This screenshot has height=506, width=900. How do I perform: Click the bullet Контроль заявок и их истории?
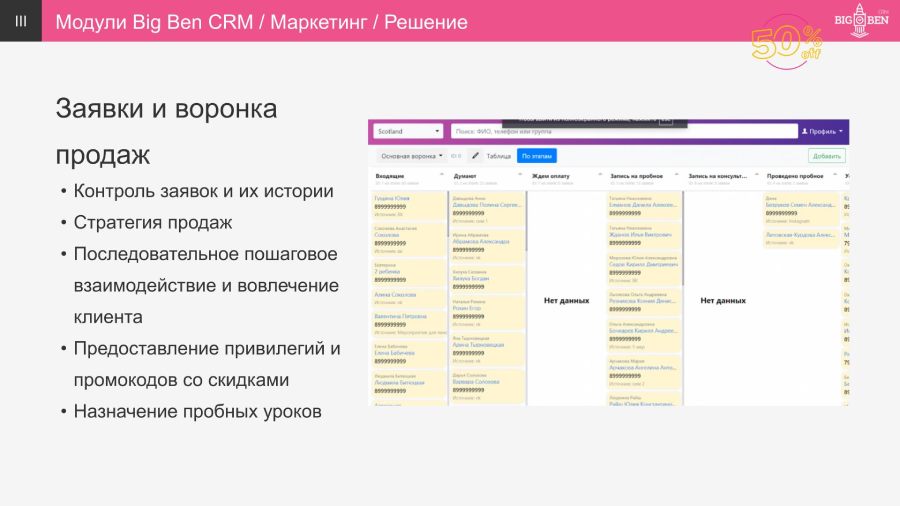point(203,191)
